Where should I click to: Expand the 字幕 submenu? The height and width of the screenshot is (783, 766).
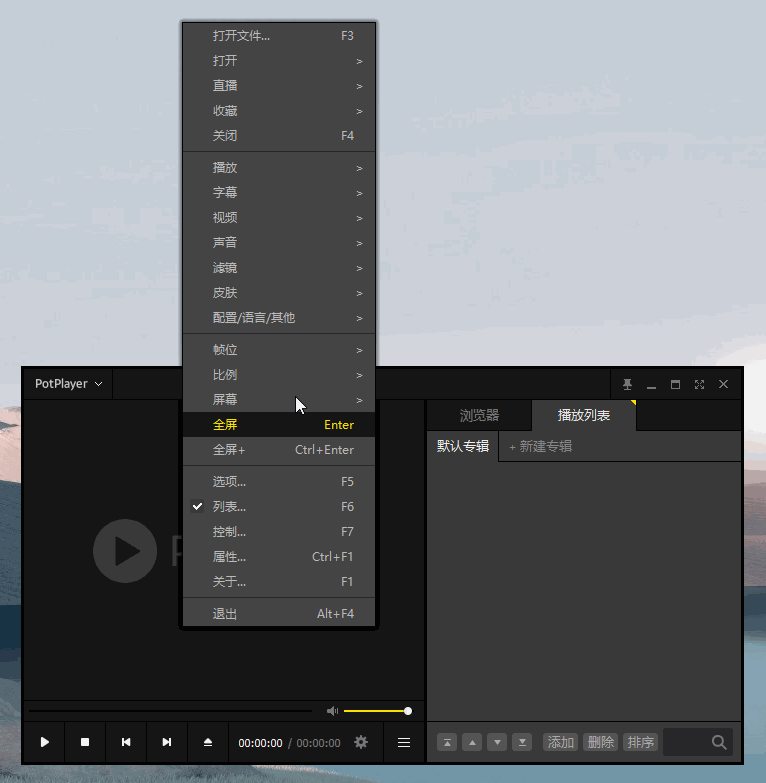pyautogui.click(x=279, y=193)
